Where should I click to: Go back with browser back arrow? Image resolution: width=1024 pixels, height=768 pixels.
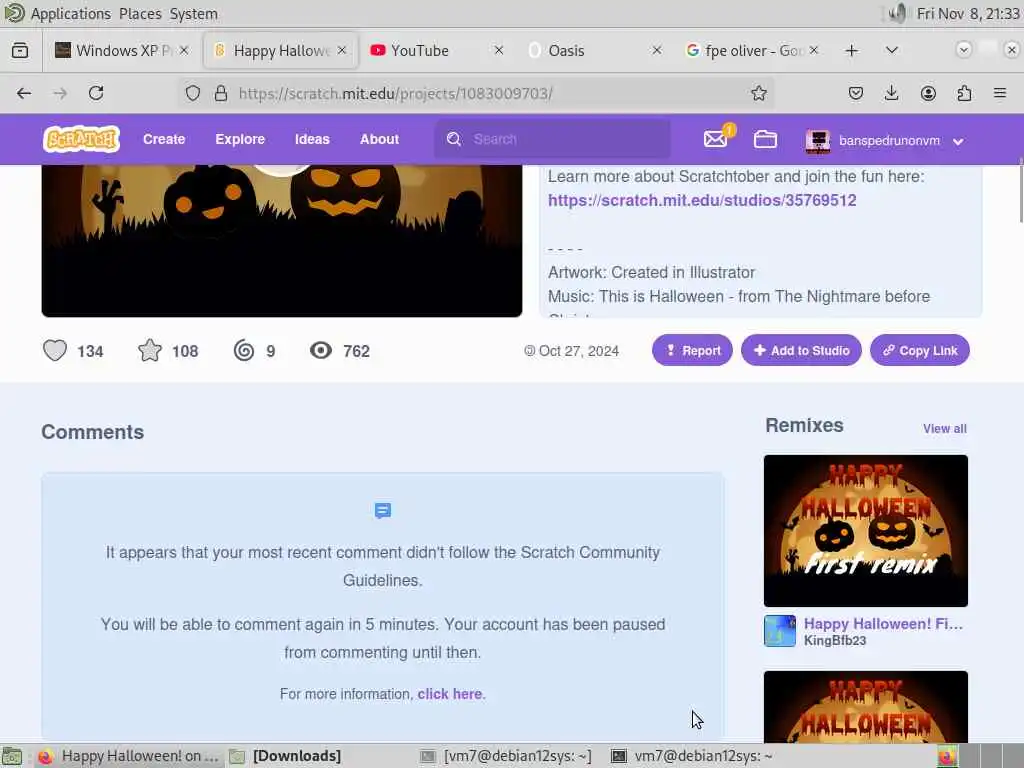tap(24, 93)
